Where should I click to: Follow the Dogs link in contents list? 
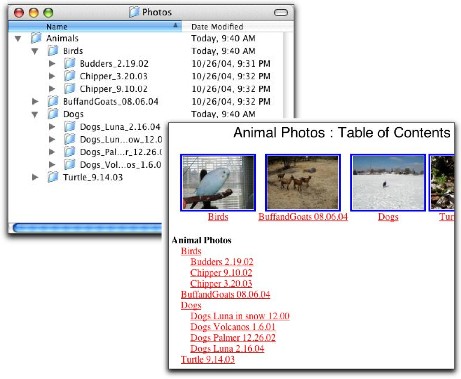(191, 305)
